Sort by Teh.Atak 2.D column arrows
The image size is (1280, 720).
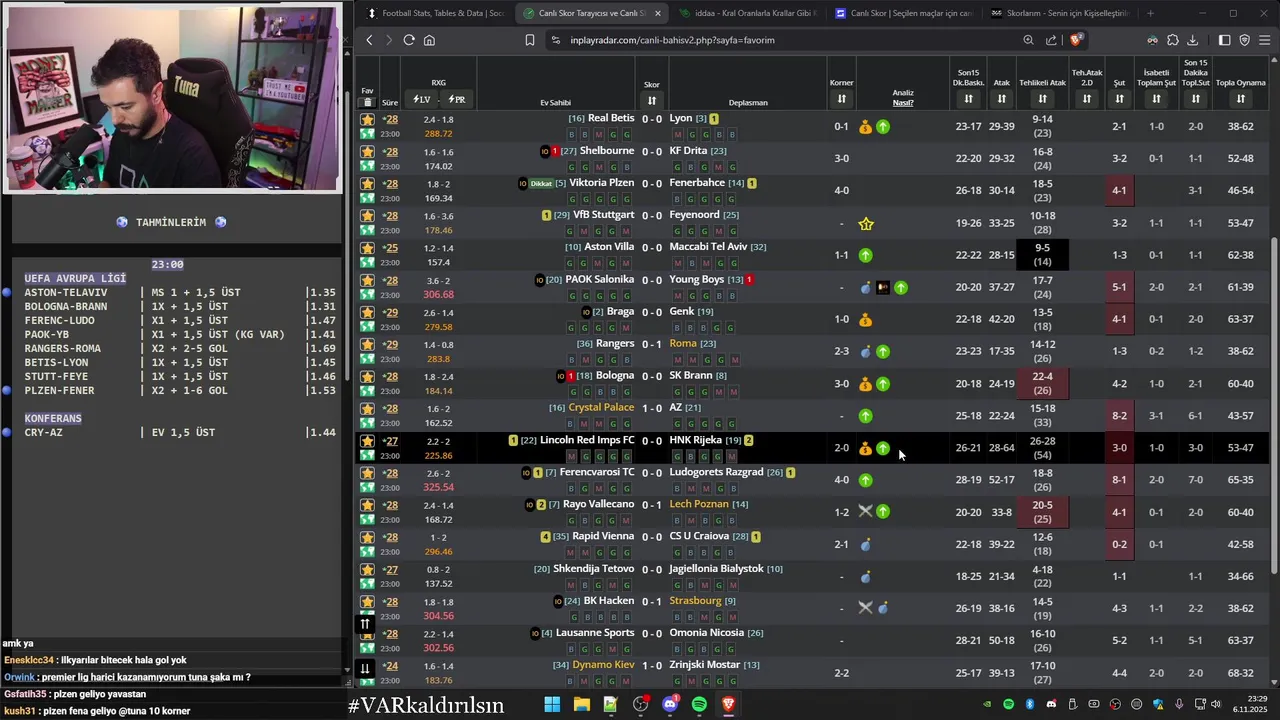(x=1087, y=98)
